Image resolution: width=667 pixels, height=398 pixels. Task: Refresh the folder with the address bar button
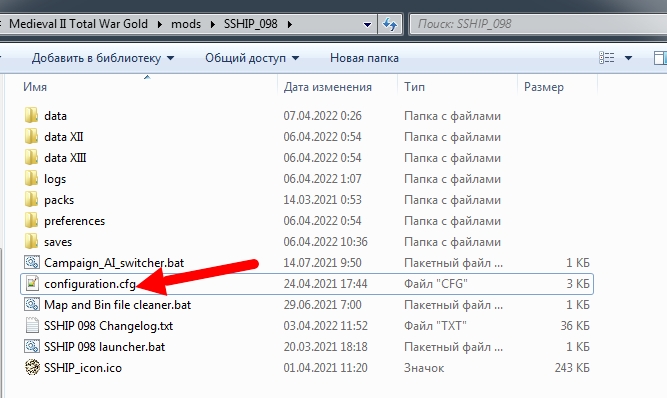click(390, 24)
